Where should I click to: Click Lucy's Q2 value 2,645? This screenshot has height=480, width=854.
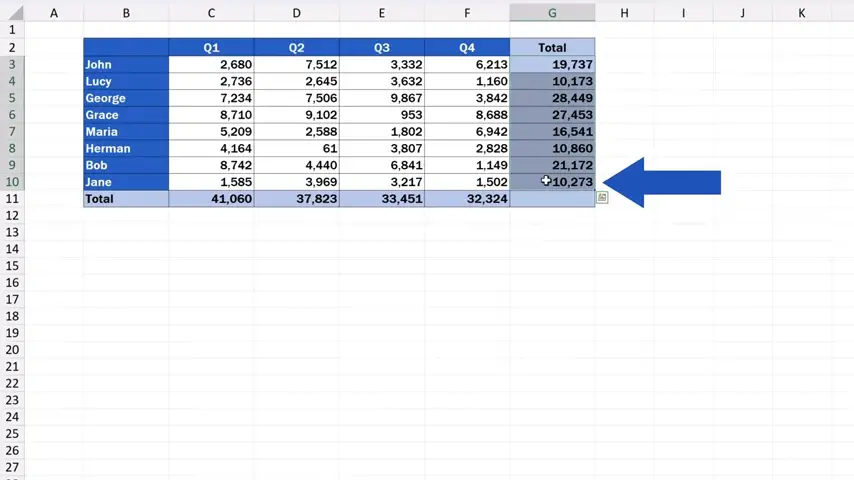296,81
